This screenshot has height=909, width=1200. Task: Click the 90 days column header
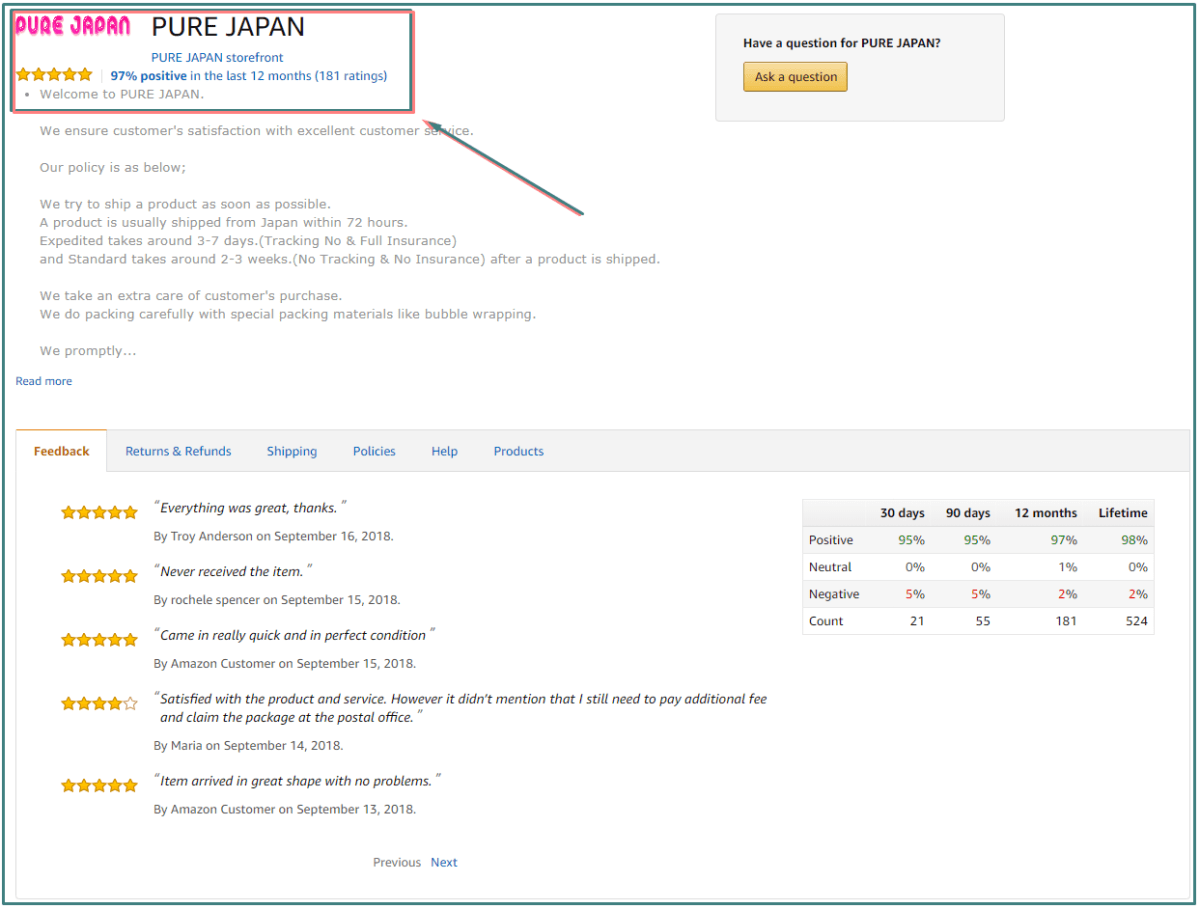click(x=968, y=513)
